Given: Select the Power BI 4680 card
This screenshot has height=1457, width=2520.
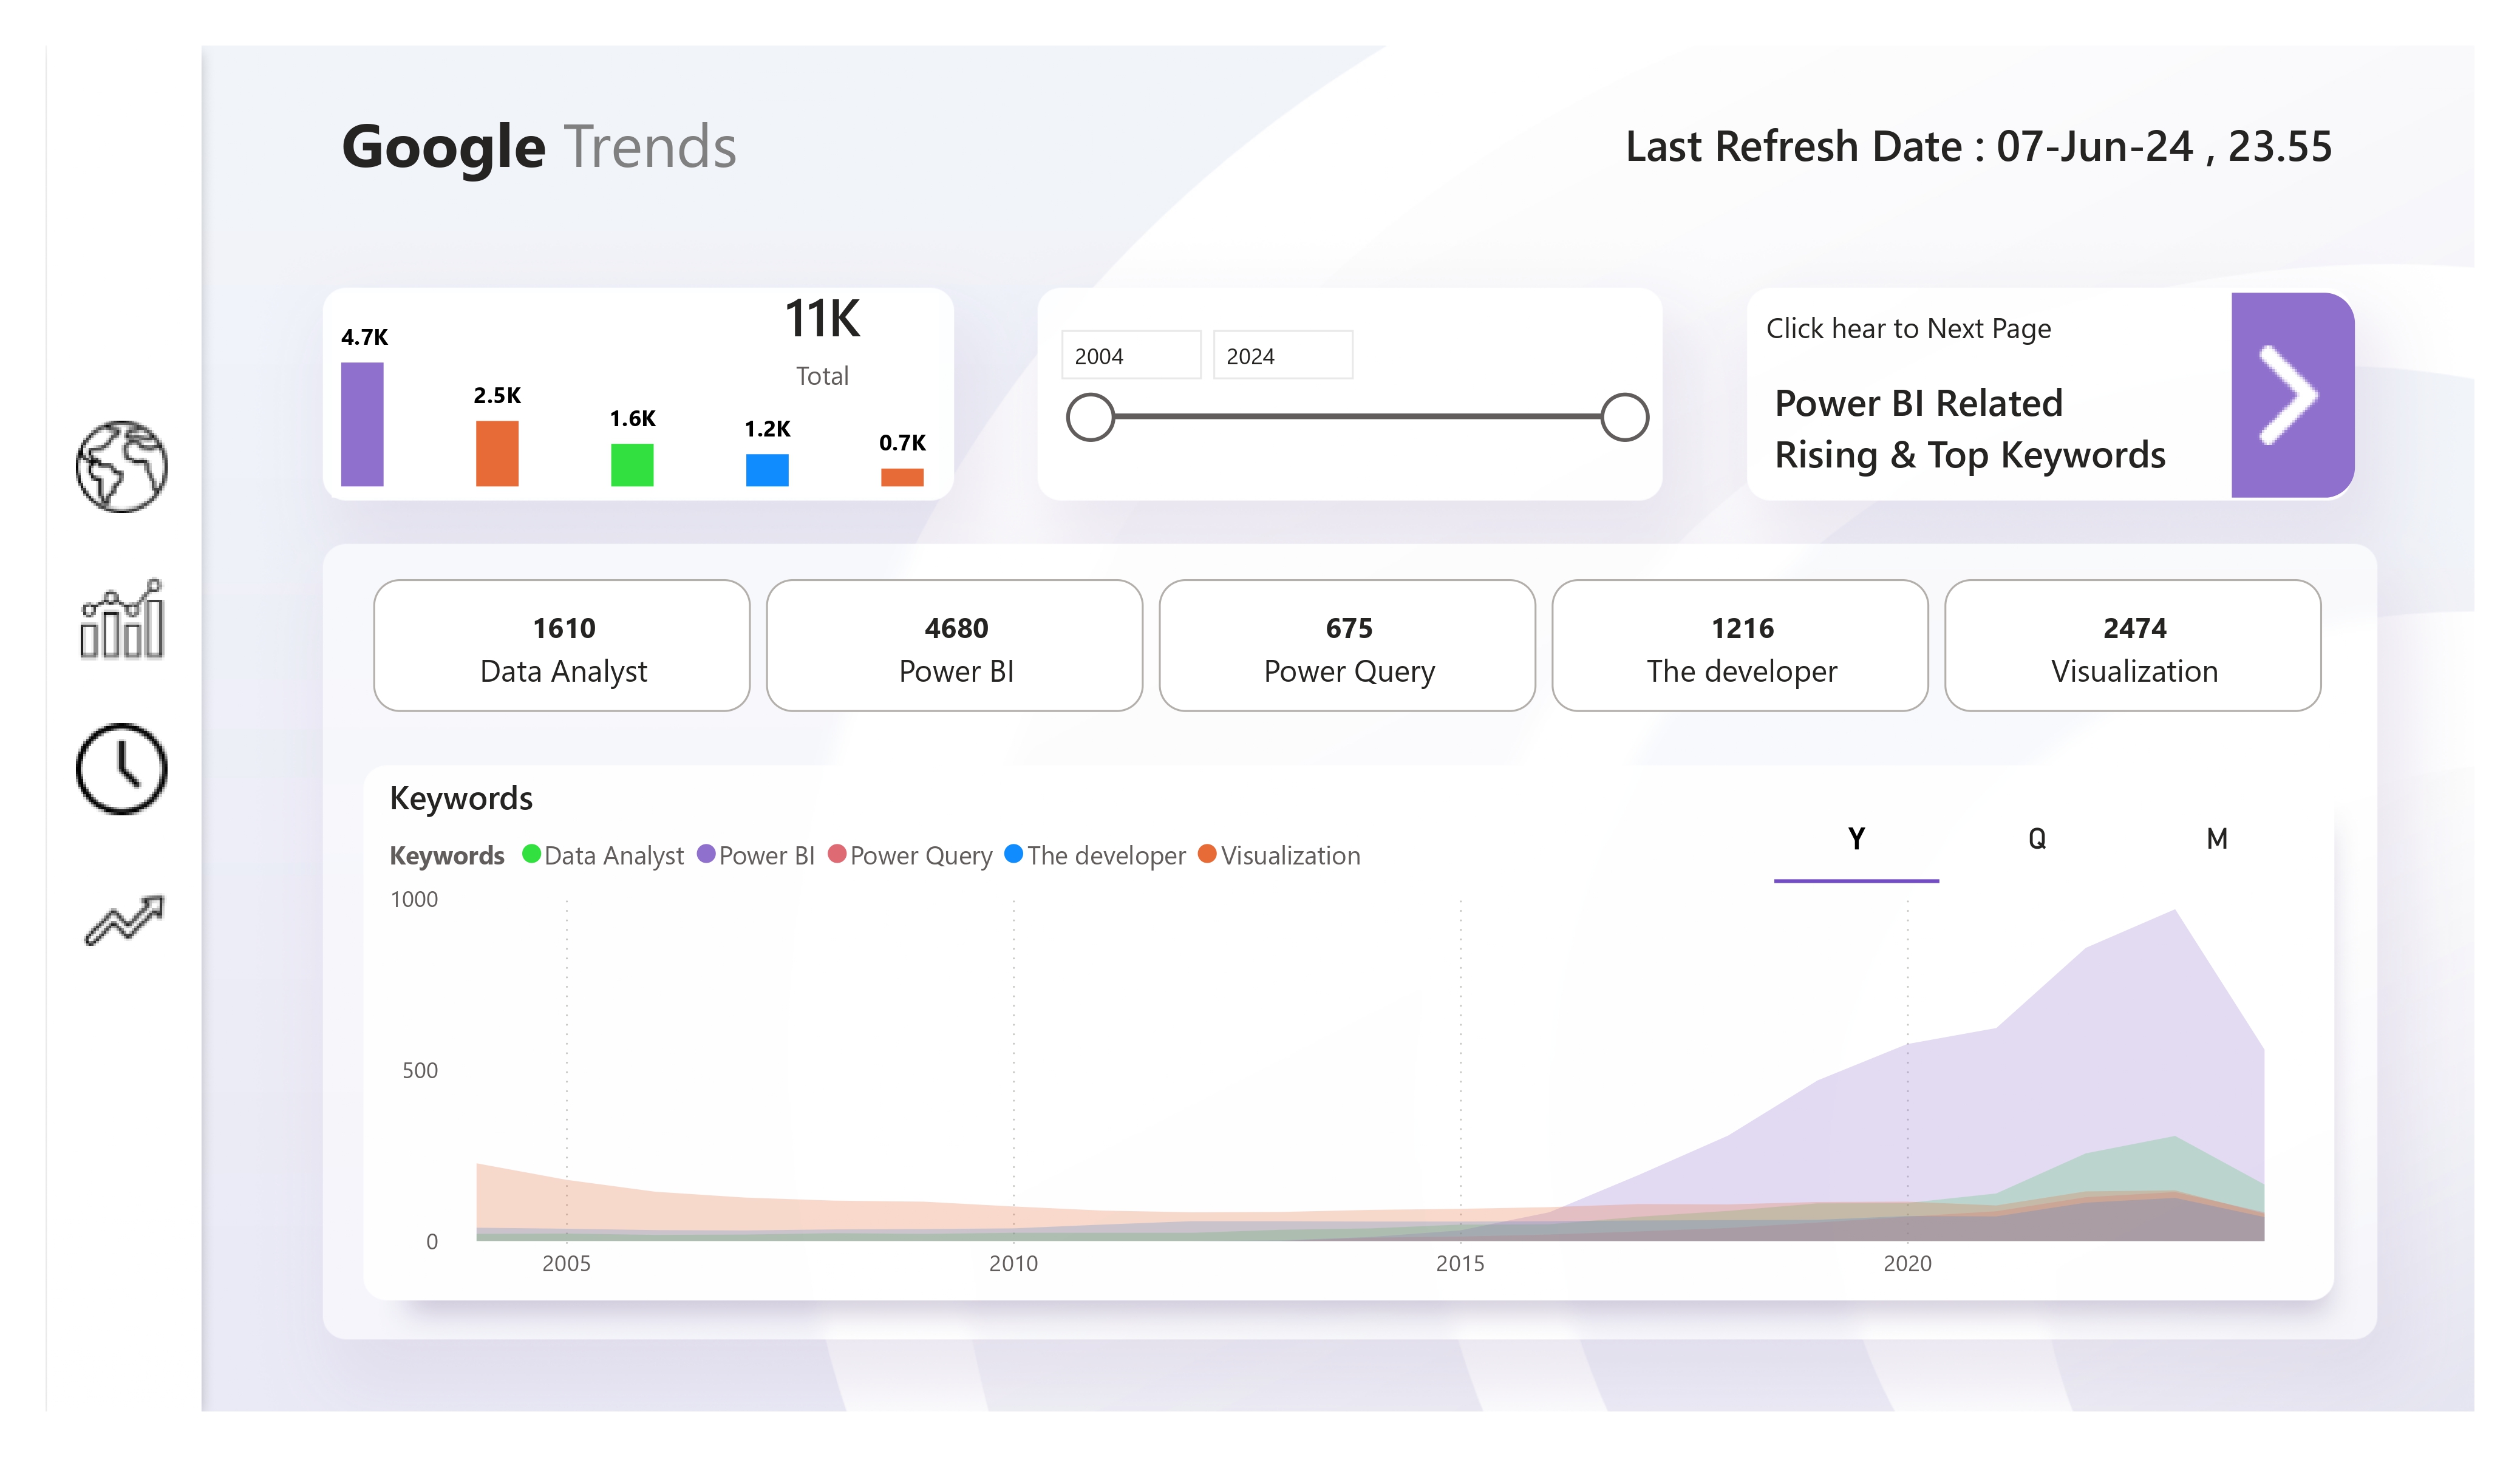Looking at the screenshot, I should (x=955, y=646).
